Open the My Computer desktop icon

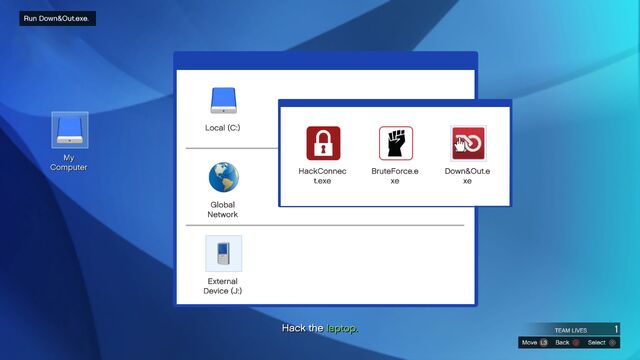click(x=70, y=130)
